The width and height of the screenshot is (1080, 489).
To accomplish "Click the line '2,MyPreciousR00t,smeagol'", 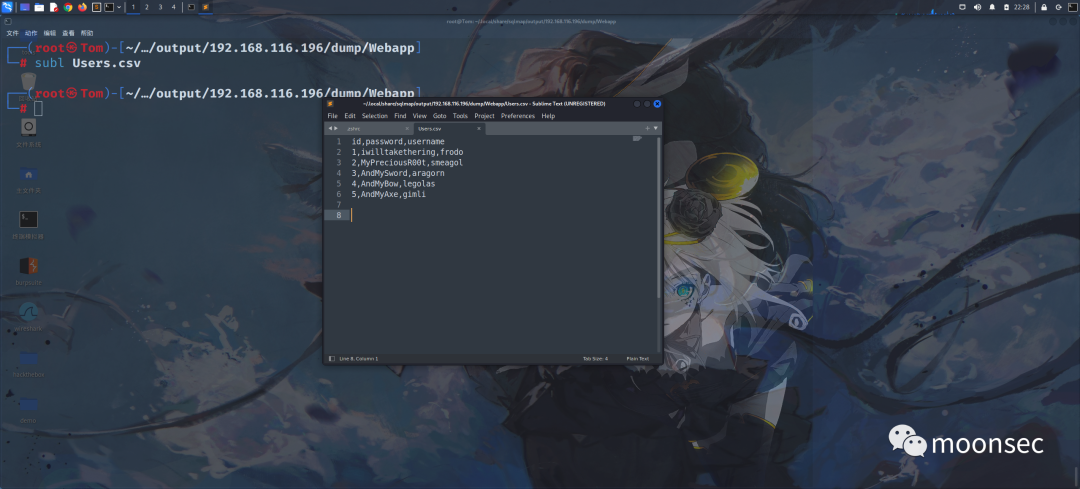I will point(407,163).
